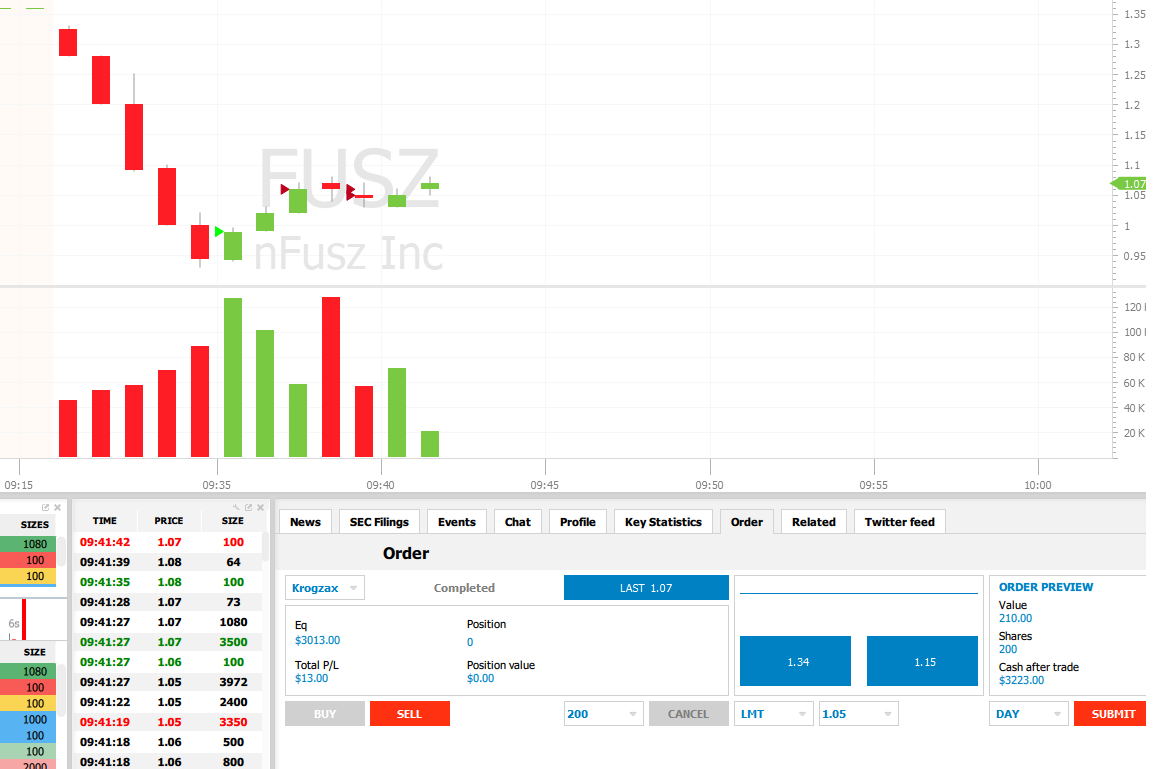Screen dimensions: 1158x769
Task: Click the SIZES column header
Action: point(34,524)
